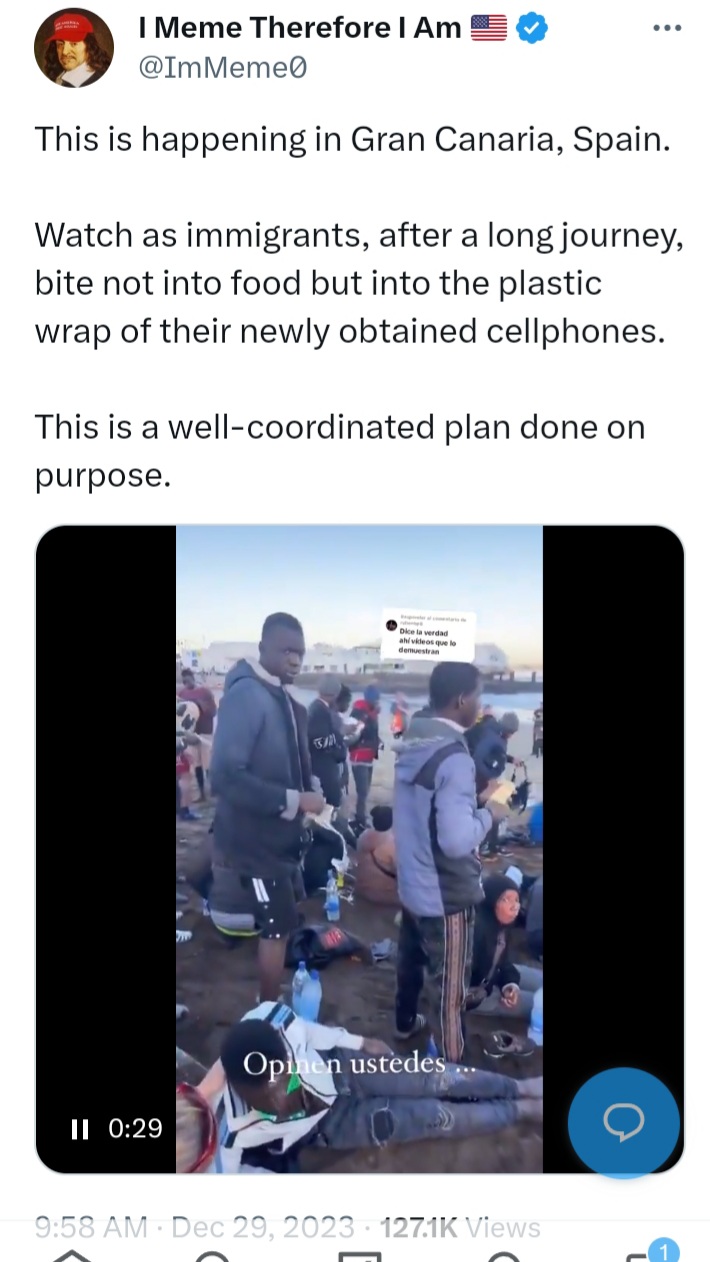This screenshot has width=710, height=1262.
Task: Tap the blue floating reply bubble button
Action: point(624,1123)
